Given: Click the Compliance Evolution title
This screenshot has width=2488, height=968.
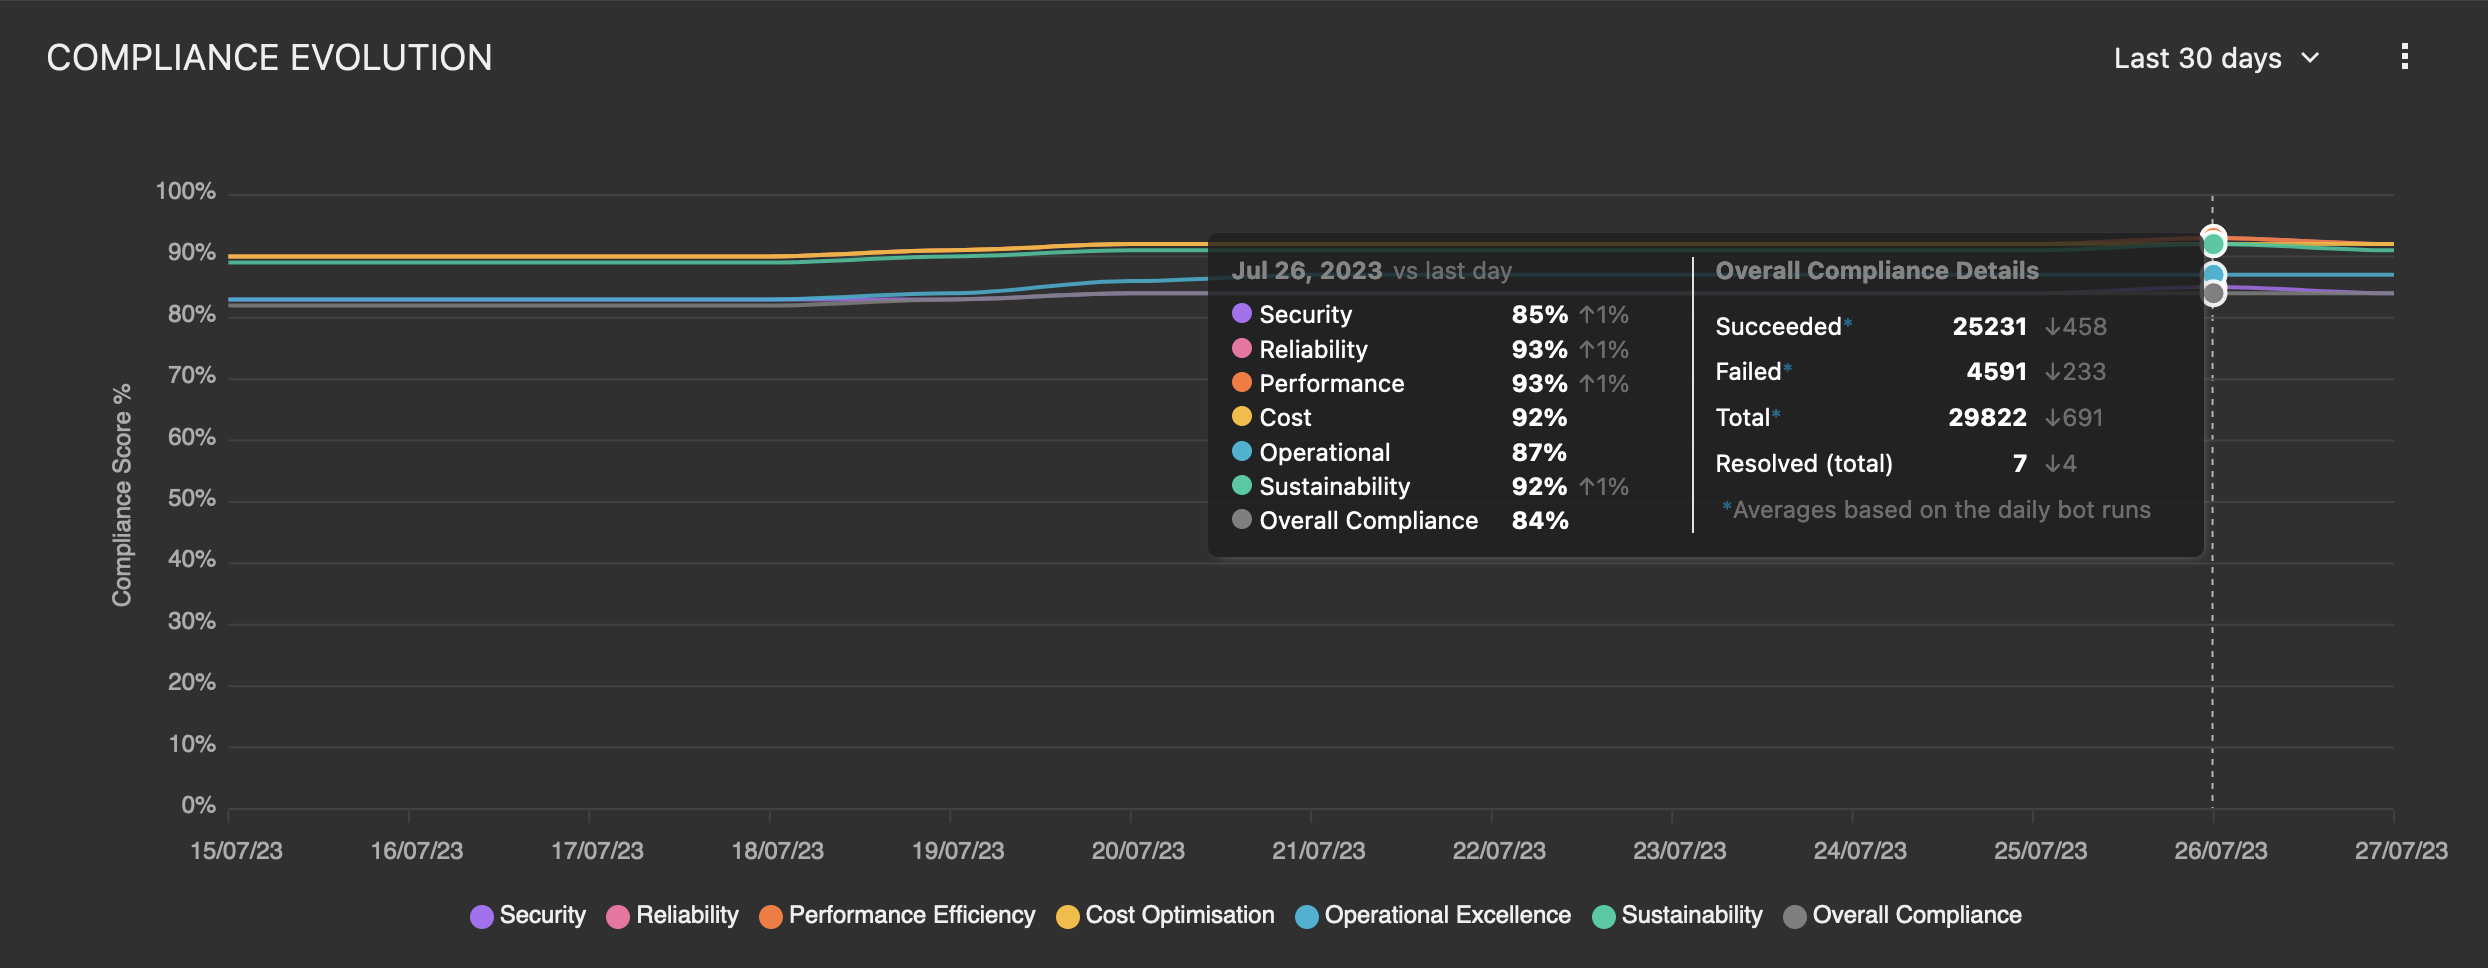Looking at the screenshot, I should (x=269, y=58).
